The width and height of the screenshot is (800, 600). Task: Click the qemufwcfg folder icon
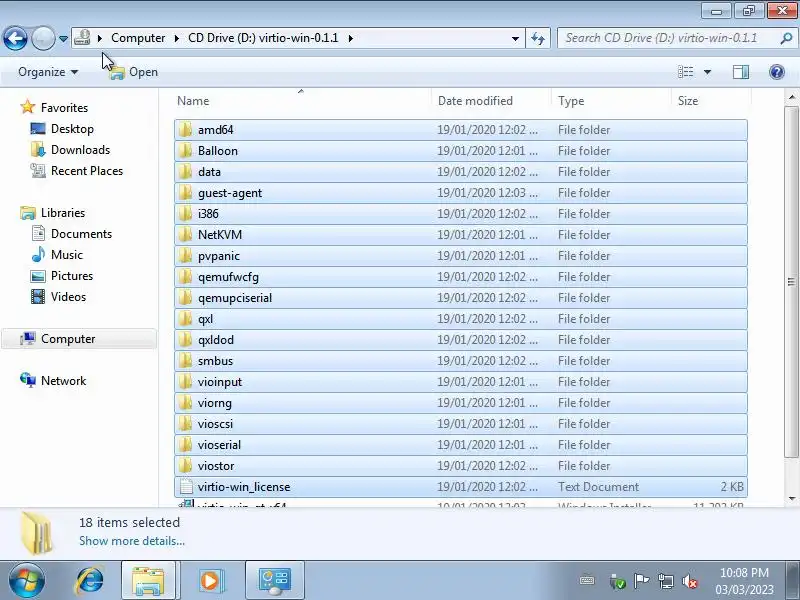pos(186,277)
